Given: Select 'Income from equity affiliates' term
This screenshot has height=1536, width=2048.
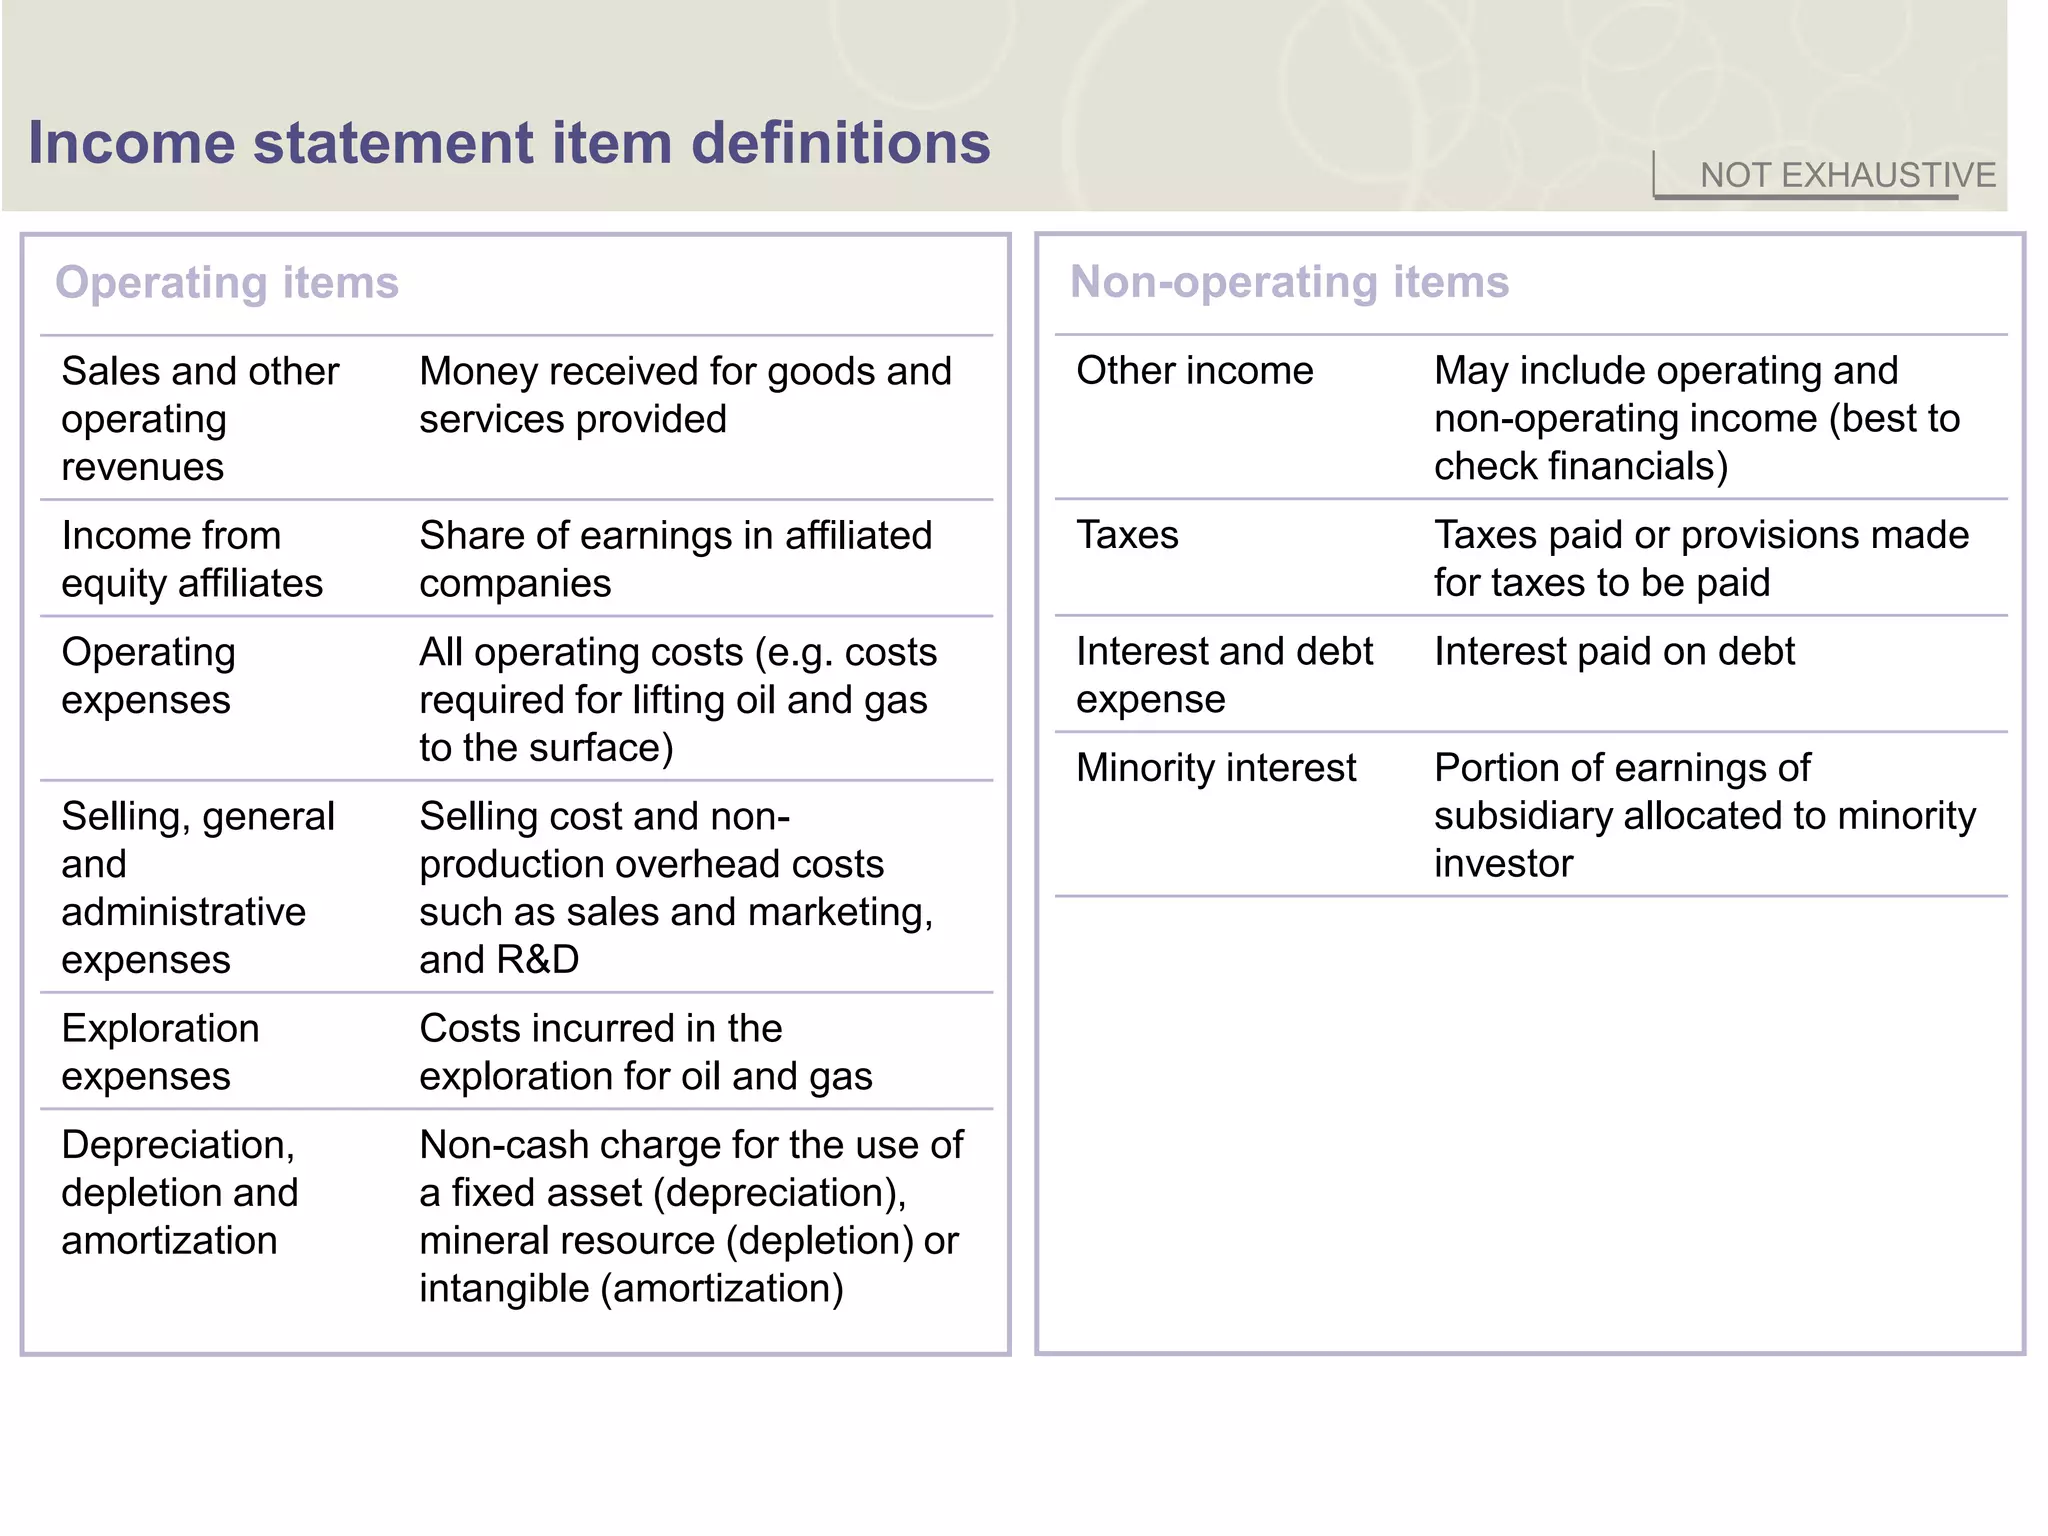Looking at the screenshot, I should click(x=192, y=559).
